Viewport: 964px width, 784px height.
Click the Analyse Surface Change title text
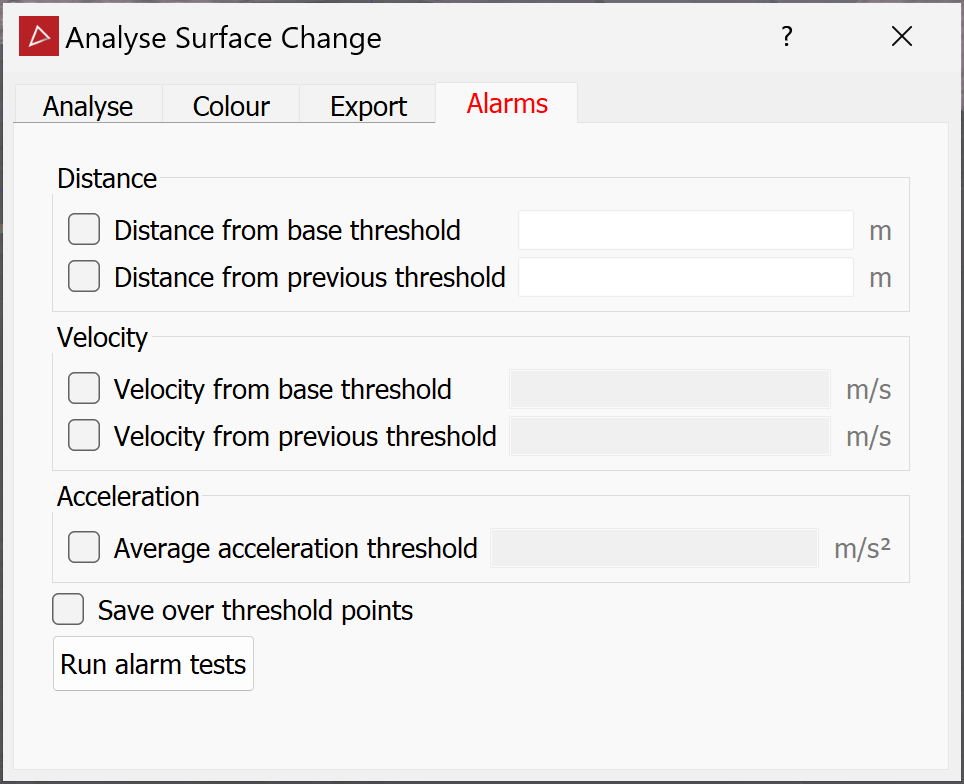[x=224, y=38]
